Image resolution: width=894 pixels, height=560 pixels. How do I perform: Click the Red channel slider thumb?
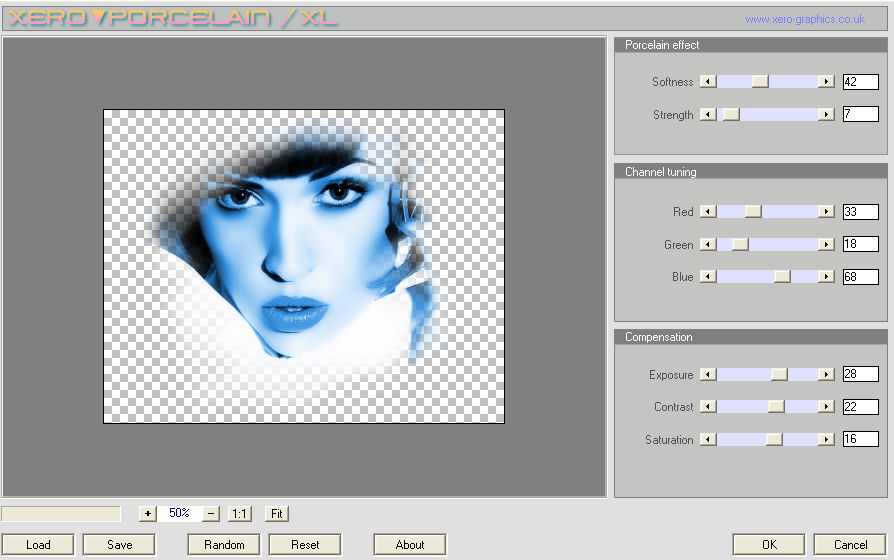click(753, 212)
